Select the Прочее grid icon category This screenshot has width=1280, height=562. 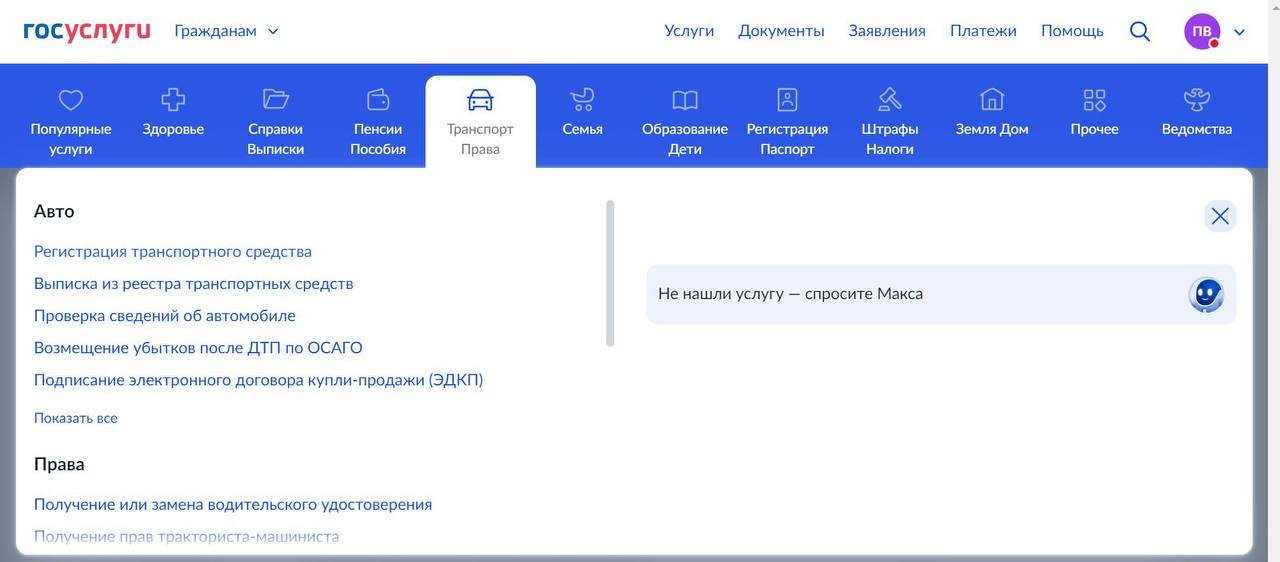click(x=1095, y=99)
